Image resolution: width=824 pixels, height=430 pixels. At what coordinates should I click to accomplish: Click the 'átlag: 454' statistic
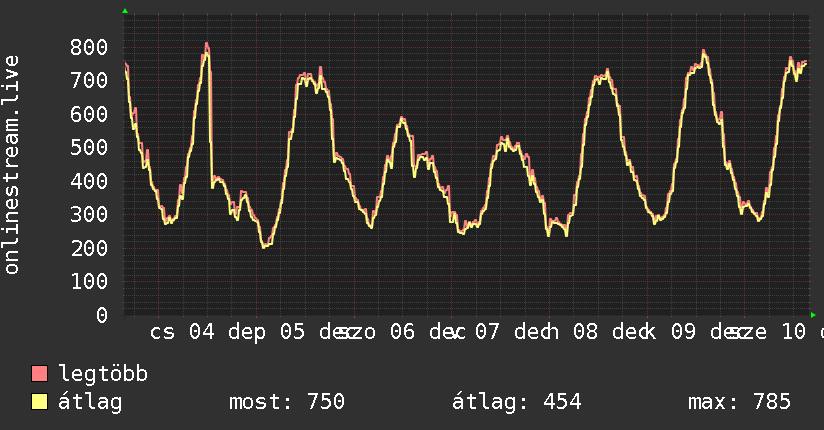[x=517, y=403]
